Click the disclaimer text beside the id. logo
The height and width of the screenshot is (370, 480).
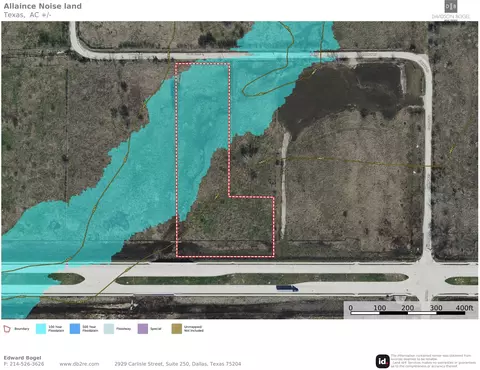[433, 361]
